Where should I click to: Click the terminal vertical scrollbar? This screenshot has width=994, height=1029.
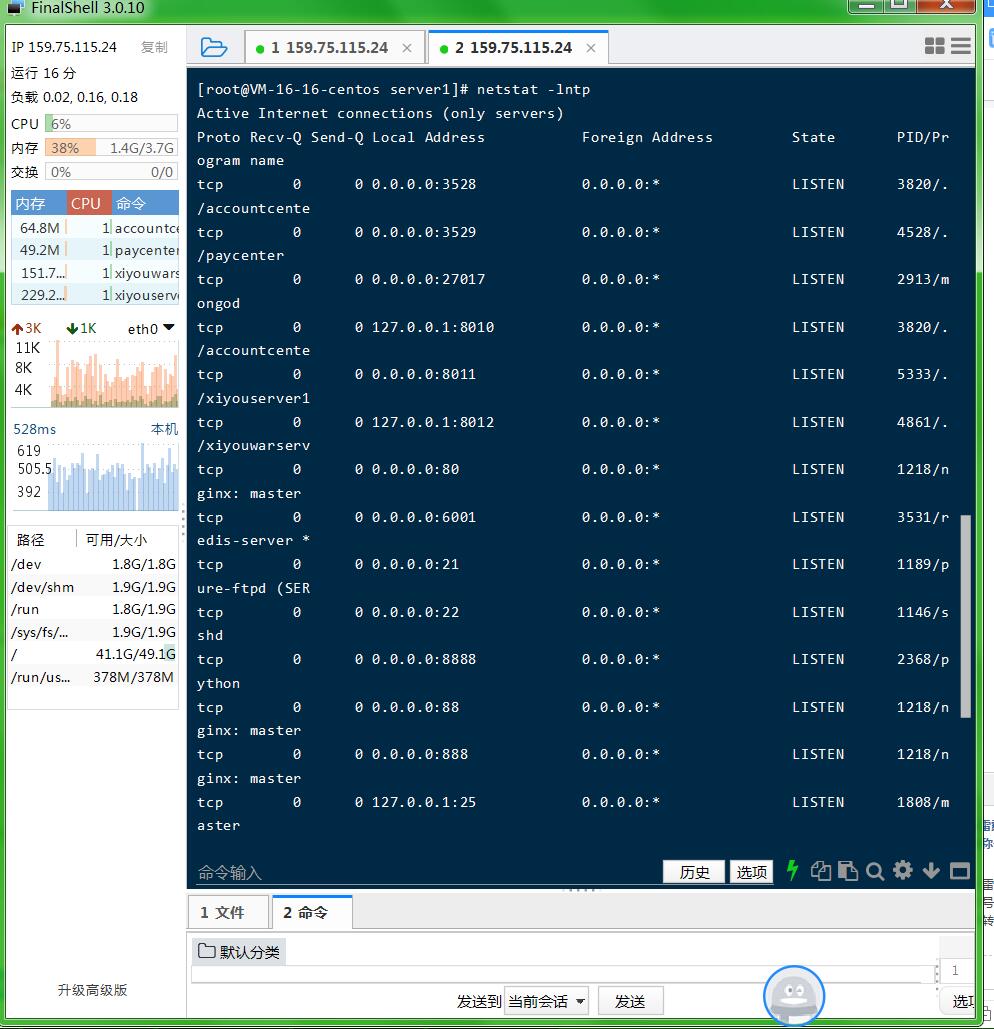point(965,615)
